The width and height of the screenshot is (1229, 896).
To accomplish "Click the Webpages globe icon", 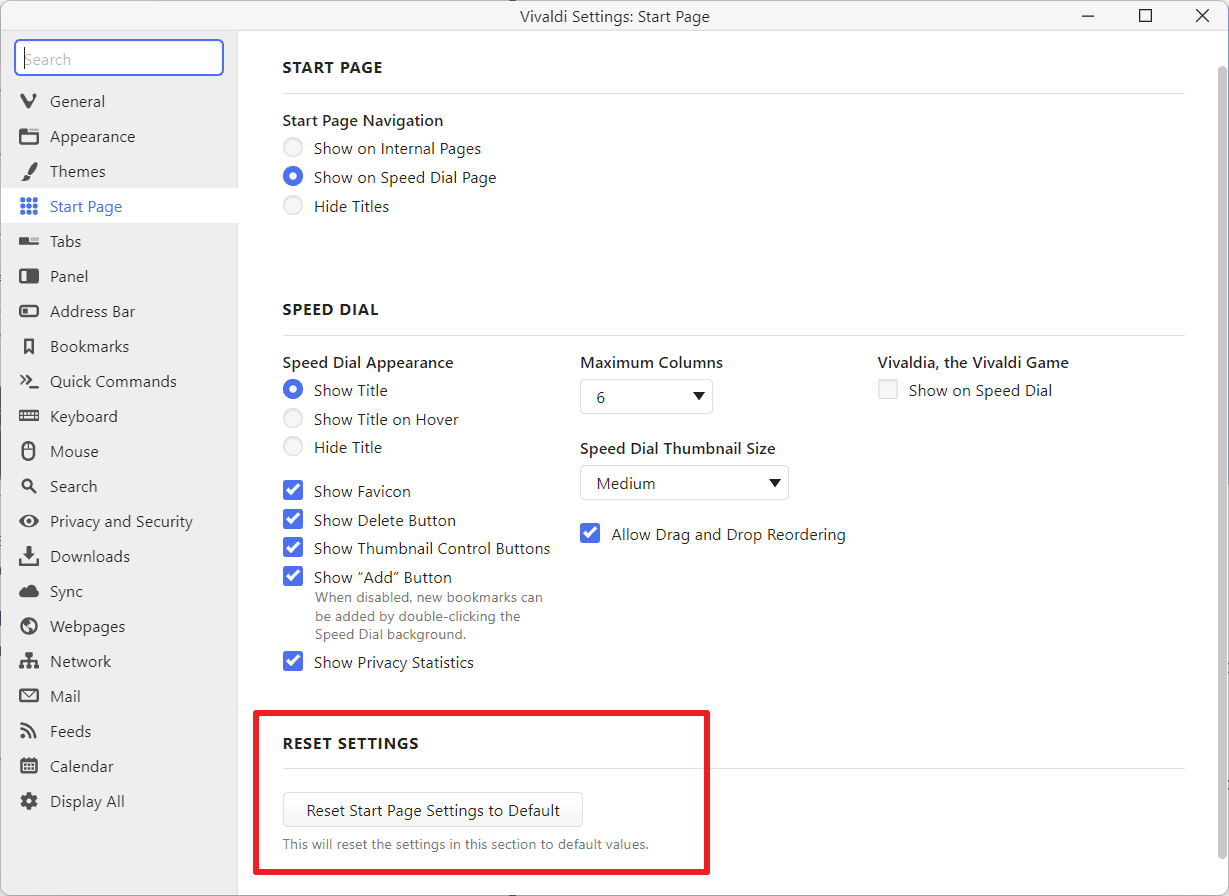I will coord(29,626).
